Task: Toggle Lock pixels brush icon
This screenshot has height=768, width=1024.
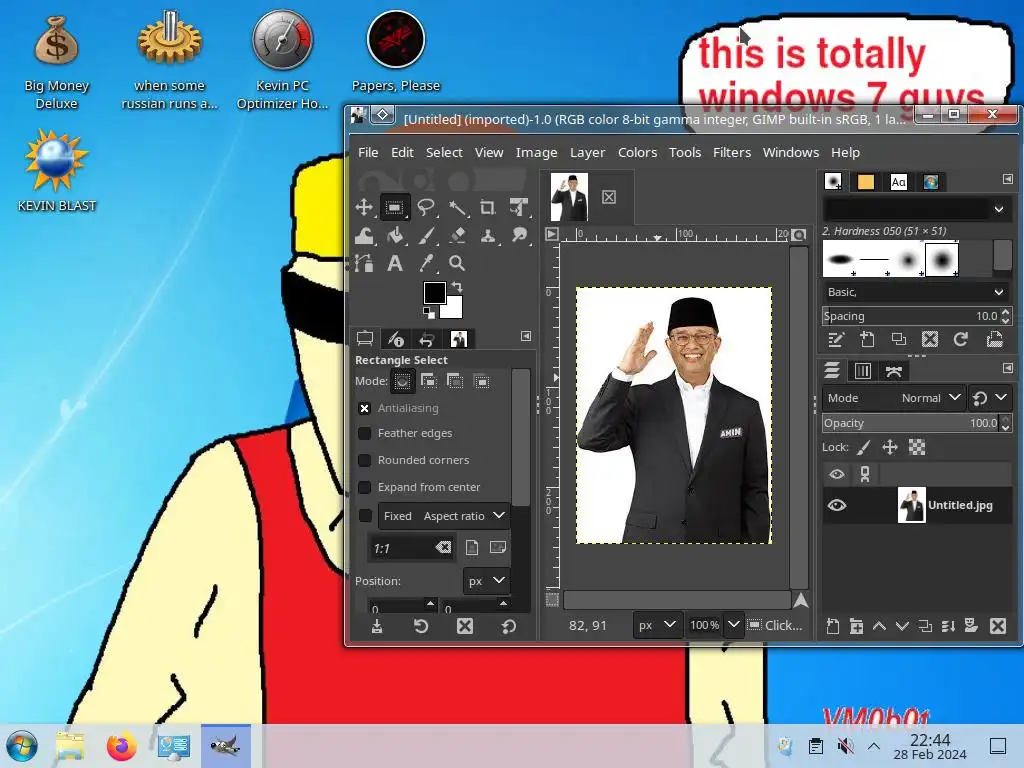Action: click(x=863, y=447)
